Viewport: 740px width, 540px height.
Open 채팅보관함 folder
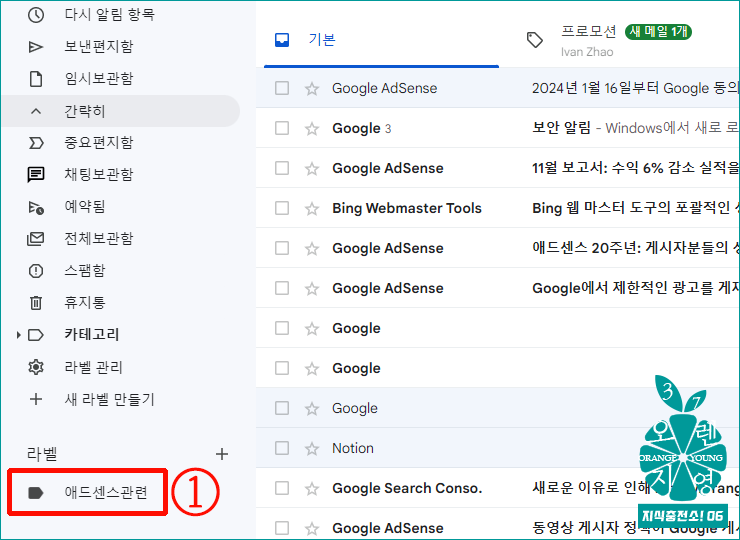click(99, 175)
